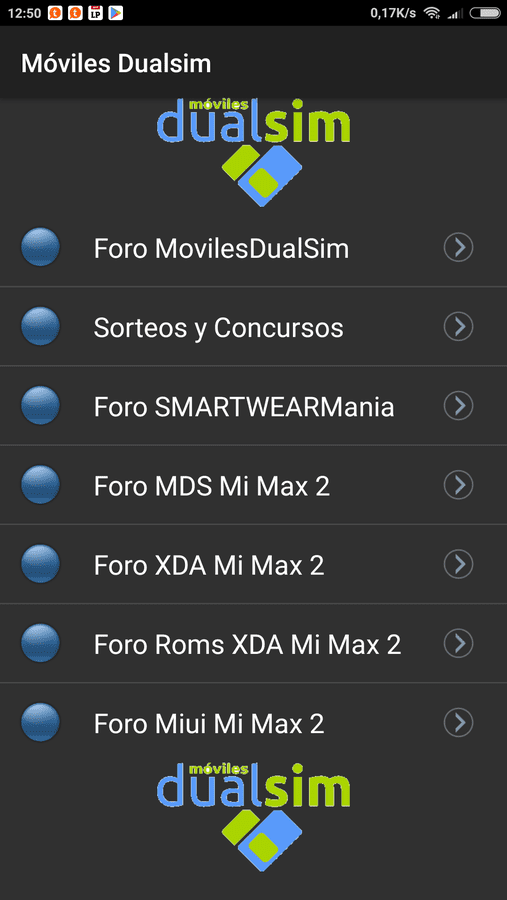
Task: Open the chevron arrow for Sorteos y Concursos
Action: [458, 327]
